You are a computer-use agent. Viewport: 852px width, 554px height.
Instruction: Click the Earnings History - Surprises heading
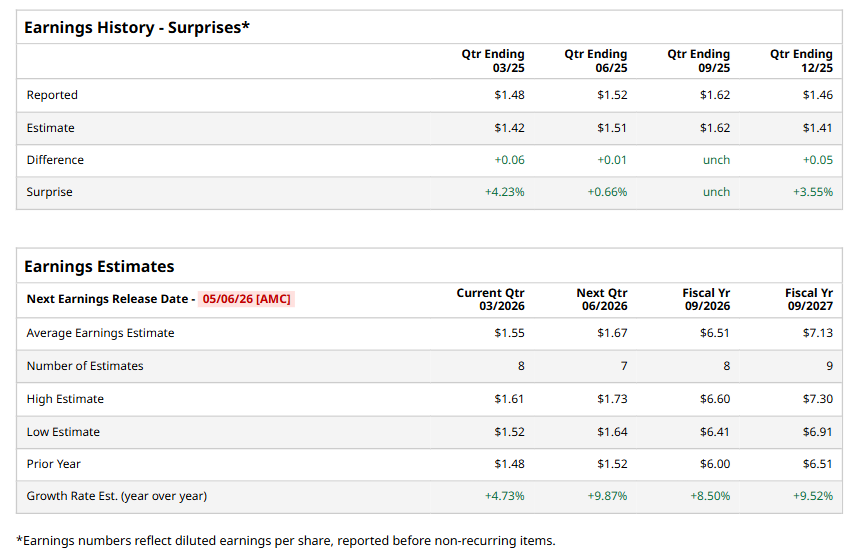click(x=136, y=27)
